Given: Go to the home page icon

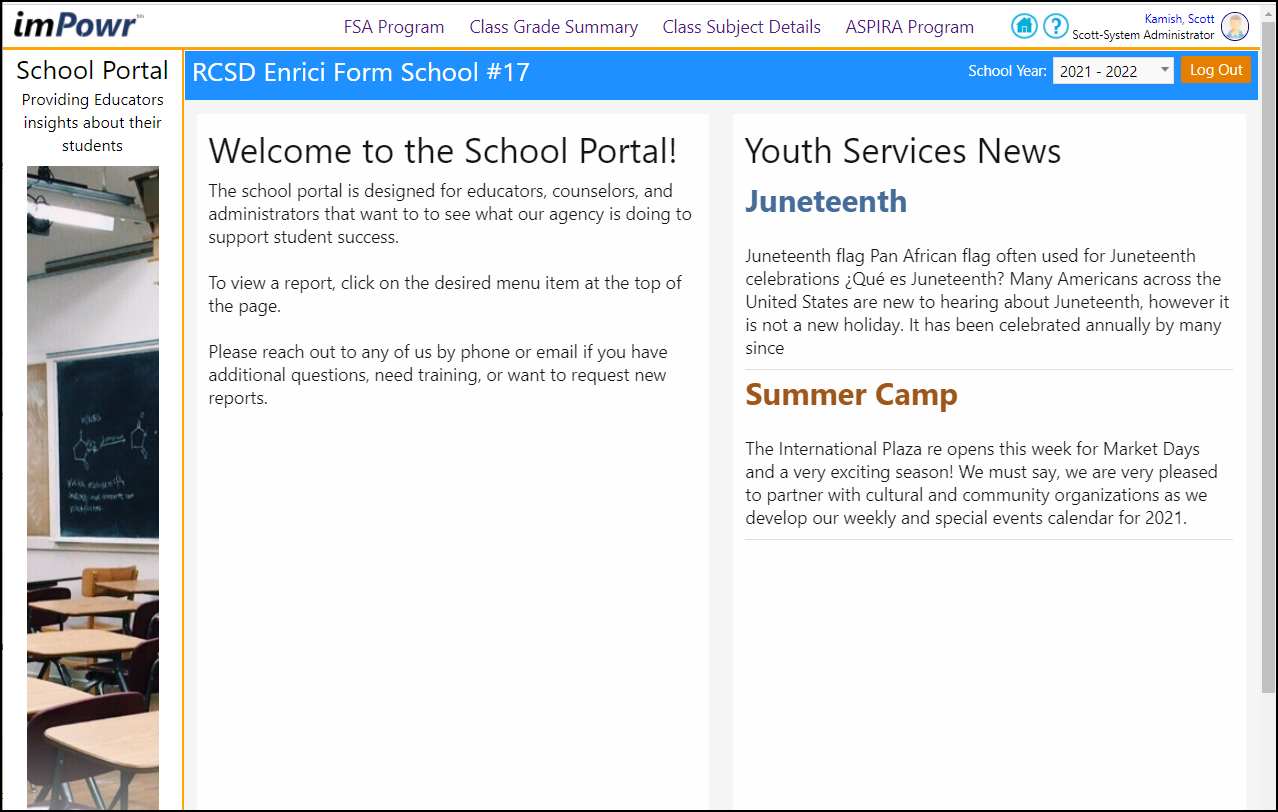Looking at the screenshot, I should pyautogui.click(x=1024, y=27).
